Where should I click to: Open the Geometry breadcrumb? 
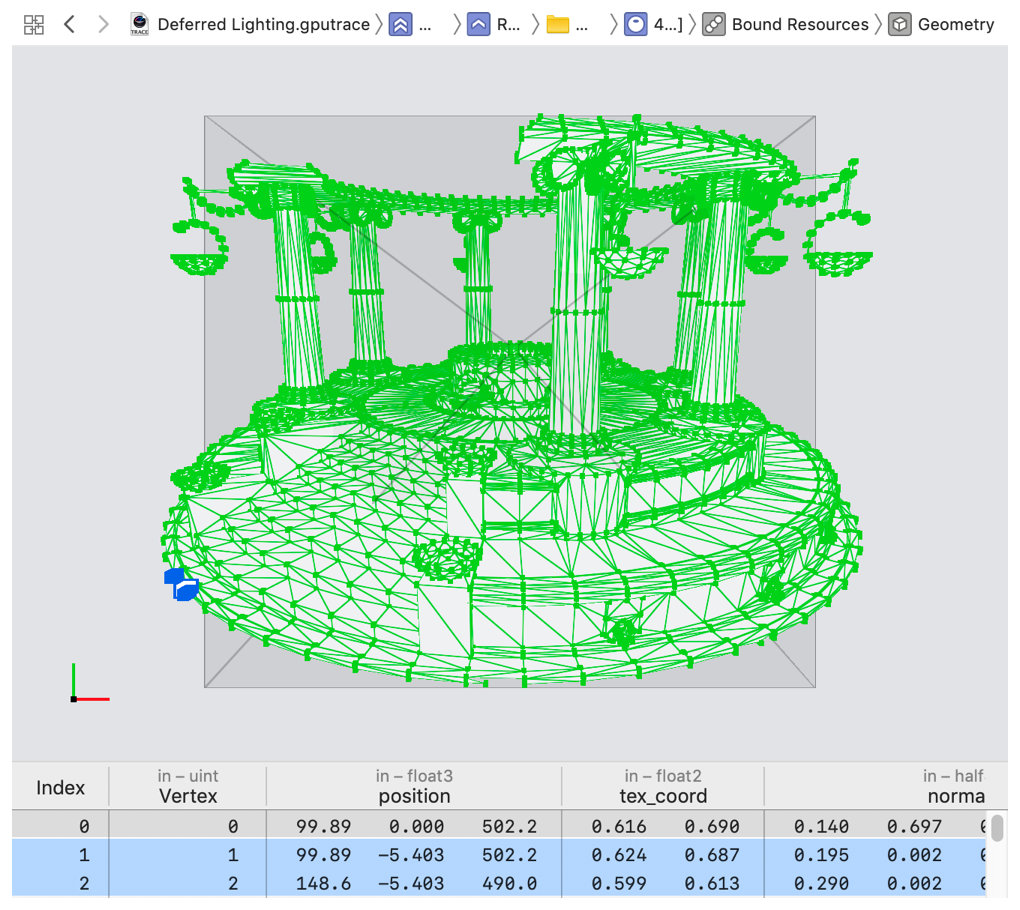(x=956, y=25)
